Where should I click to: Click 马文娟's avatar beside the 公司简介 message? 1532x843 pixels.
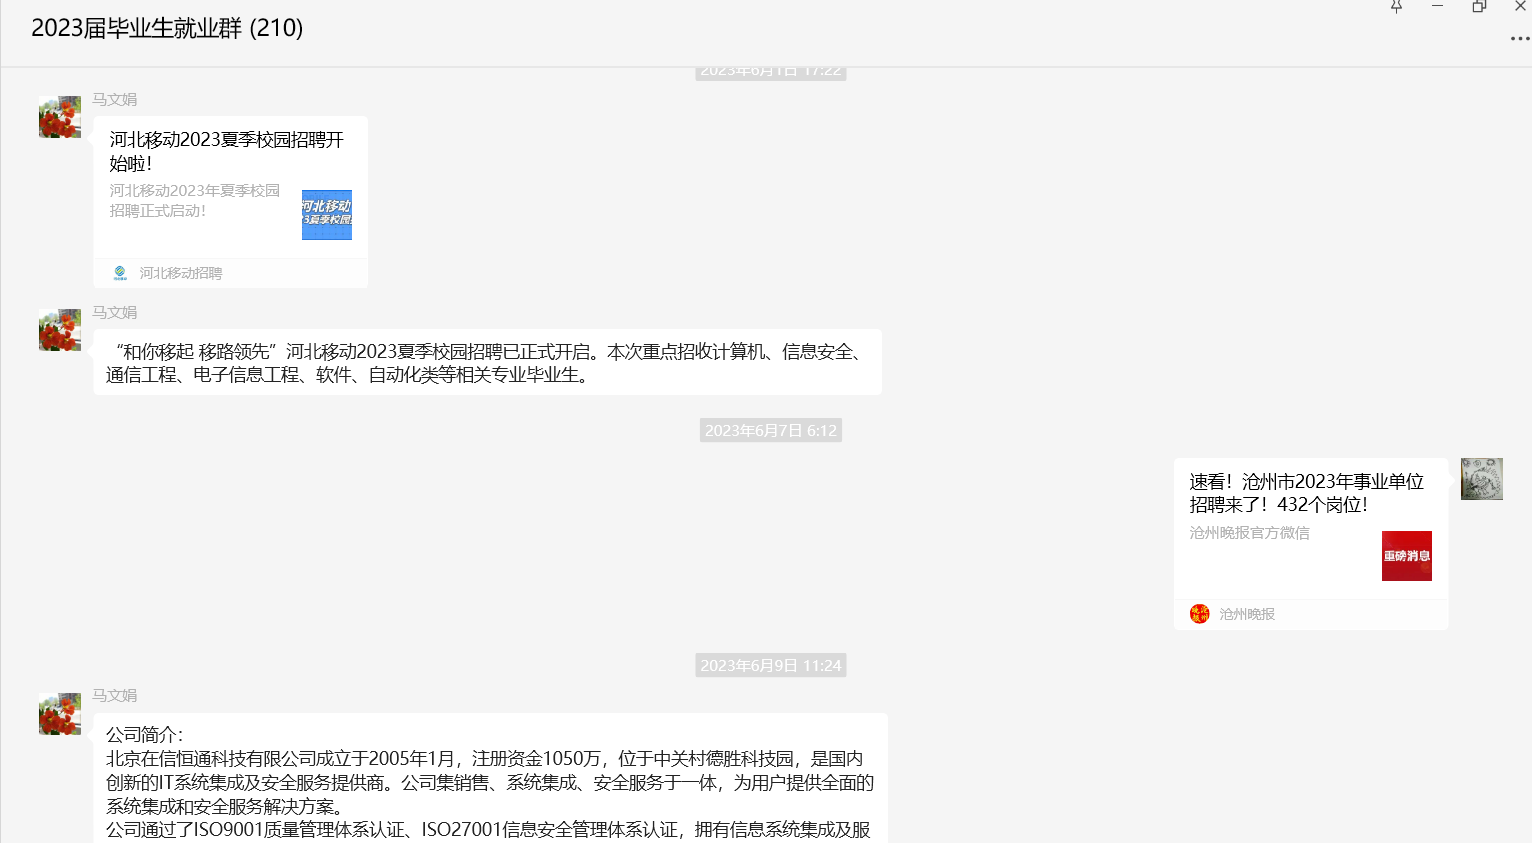tap(60, 714)
